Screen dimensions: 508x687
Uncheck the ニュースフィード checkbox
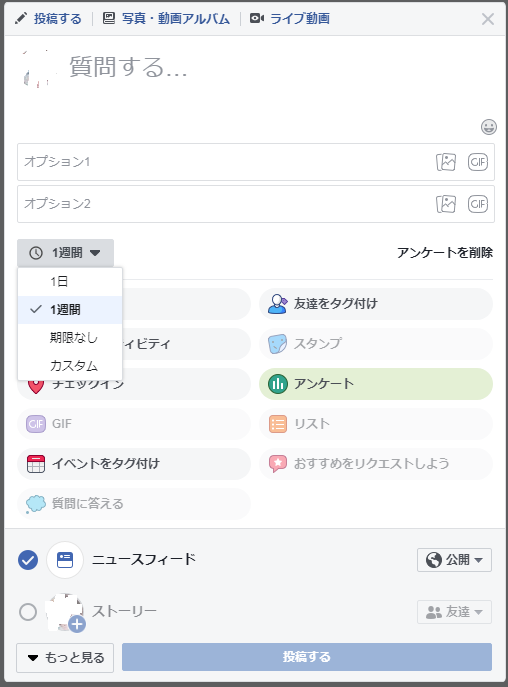28,560
